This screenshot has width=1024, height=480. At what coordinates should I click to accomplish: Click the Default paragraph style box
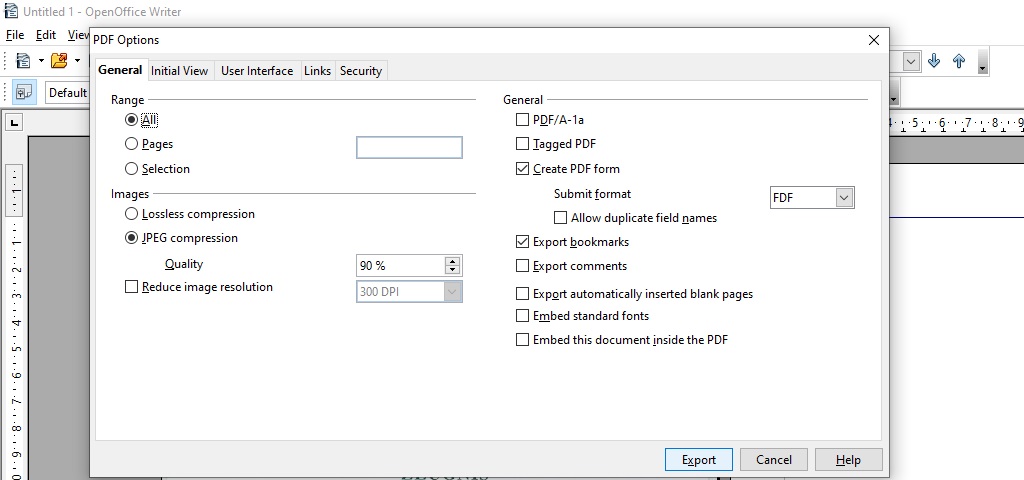[67, 92]
